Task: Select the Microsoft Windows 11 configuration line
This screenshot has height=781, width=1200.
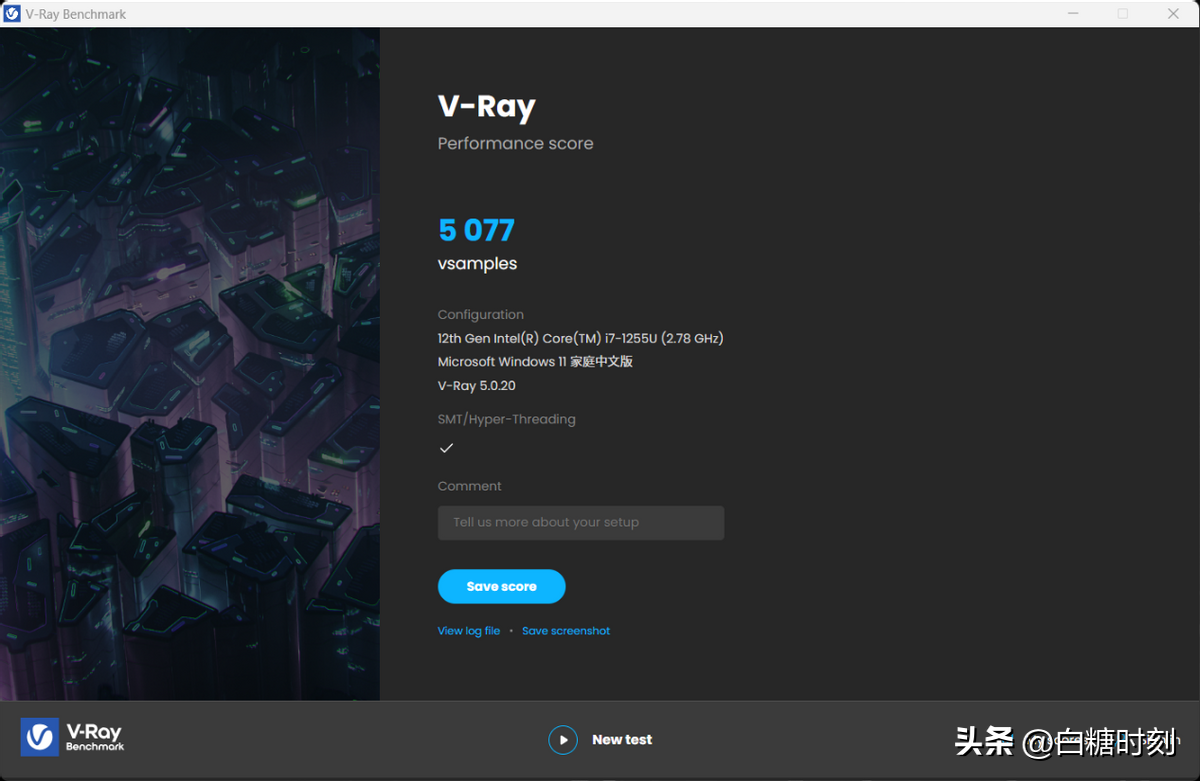Action: coord(535,362)
